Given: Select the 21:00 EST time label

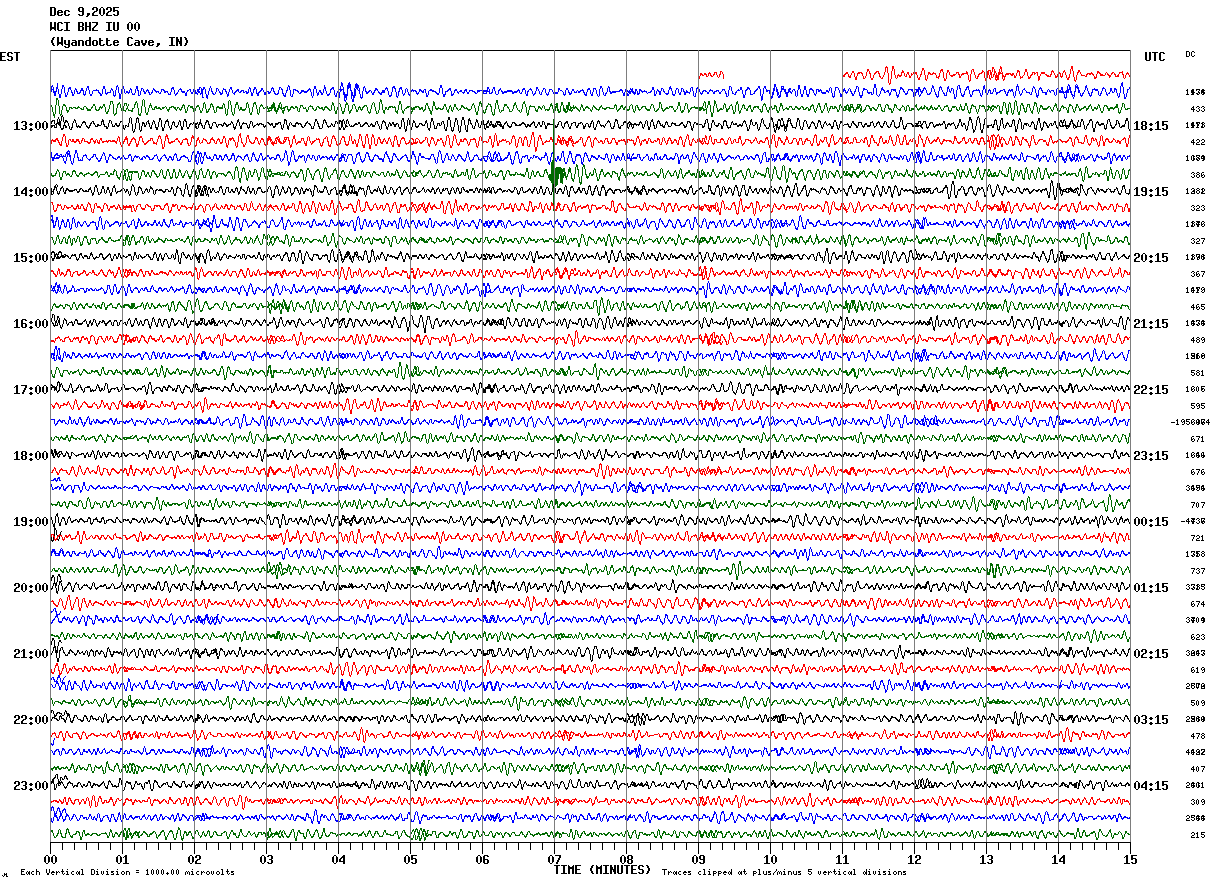Looking at the screenshot, I should pos(31,654).
